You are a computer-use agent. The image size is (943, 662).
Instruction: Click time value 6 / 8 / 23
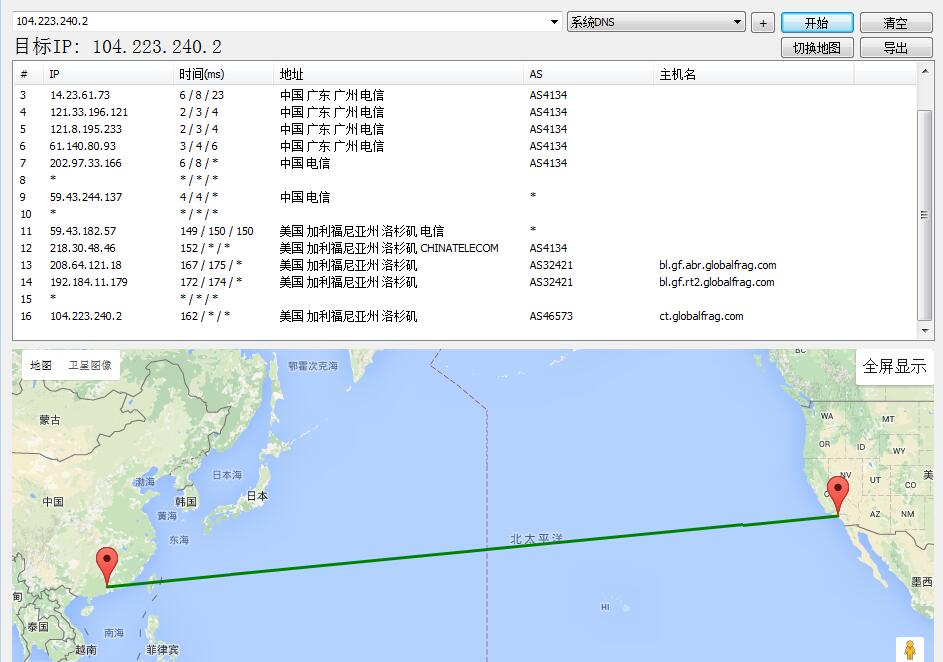click(x=201, y=95)
